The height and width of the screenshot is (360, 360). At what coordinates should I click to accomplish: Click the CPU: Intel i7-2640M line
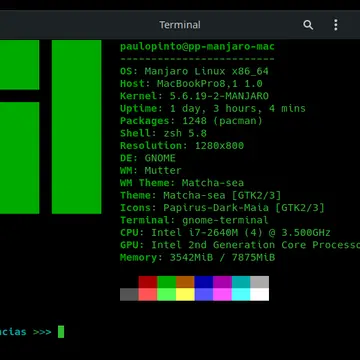pyautogui.click(x=225, y=232)
